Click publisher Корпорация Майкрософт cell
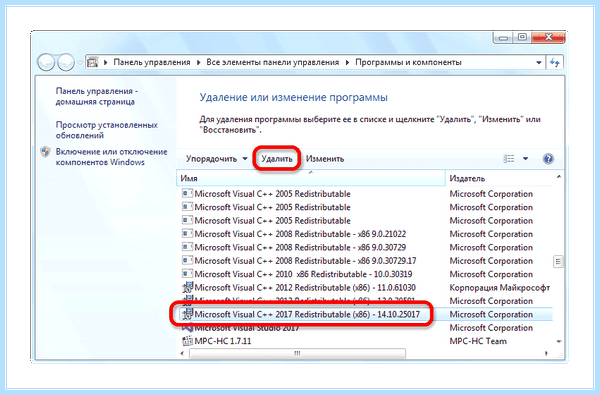The height and width of the screenshot is (395, 600). point(499,287)
